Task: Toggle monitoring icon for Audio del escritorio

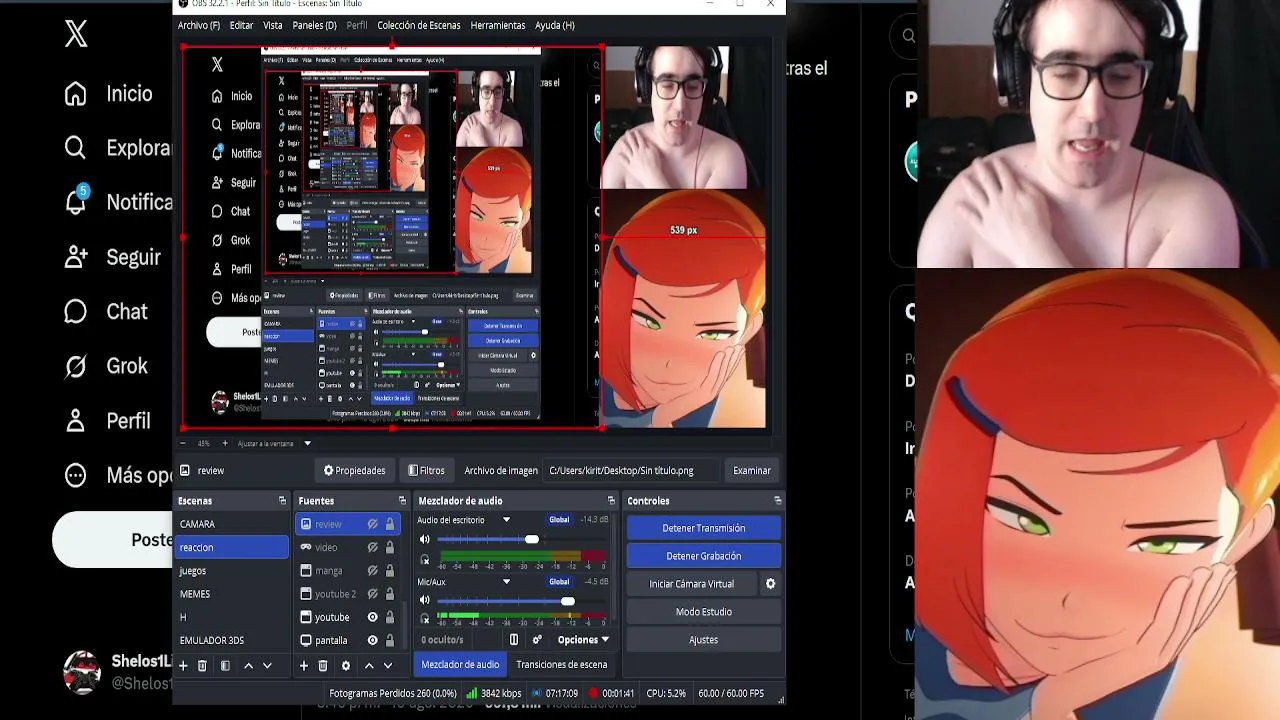Action: 425,559
